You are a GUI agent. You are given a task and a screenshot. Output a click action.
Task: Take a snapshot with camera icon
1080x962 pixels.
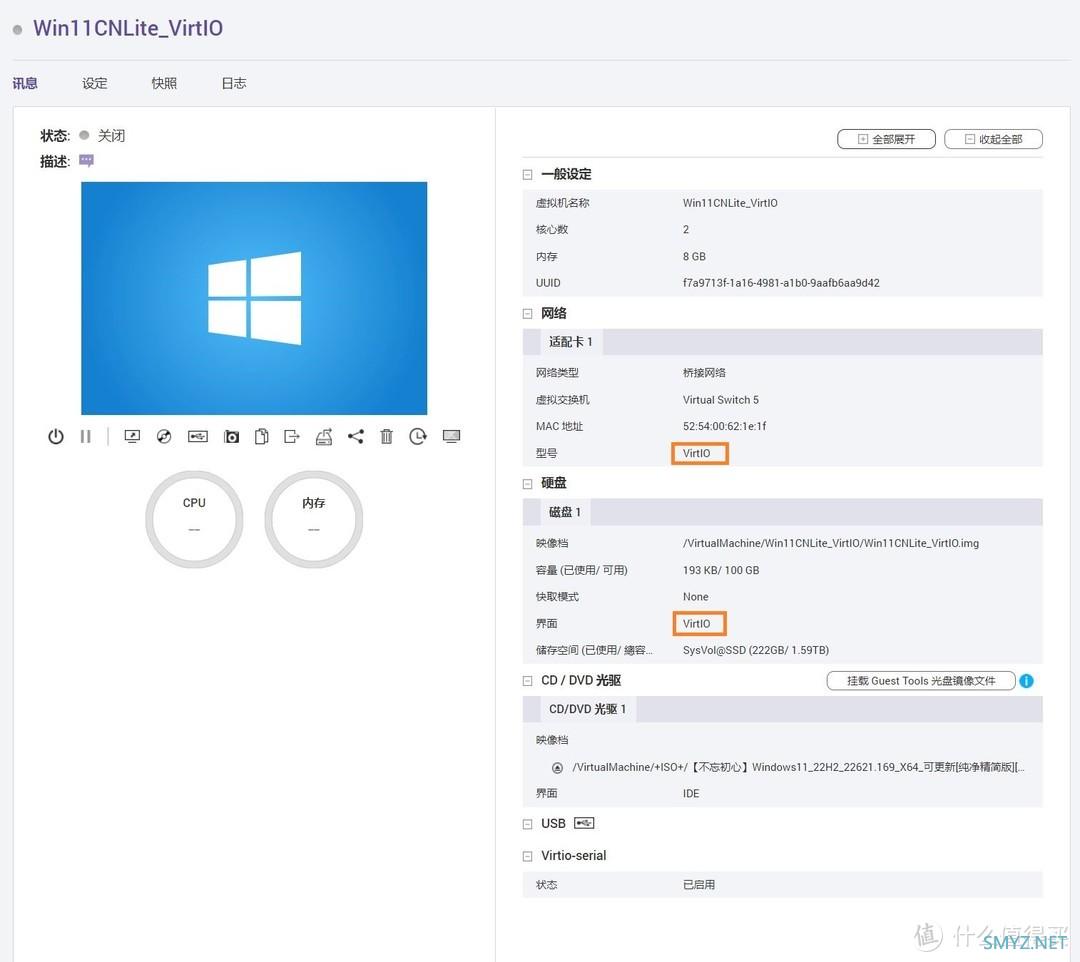231,437
